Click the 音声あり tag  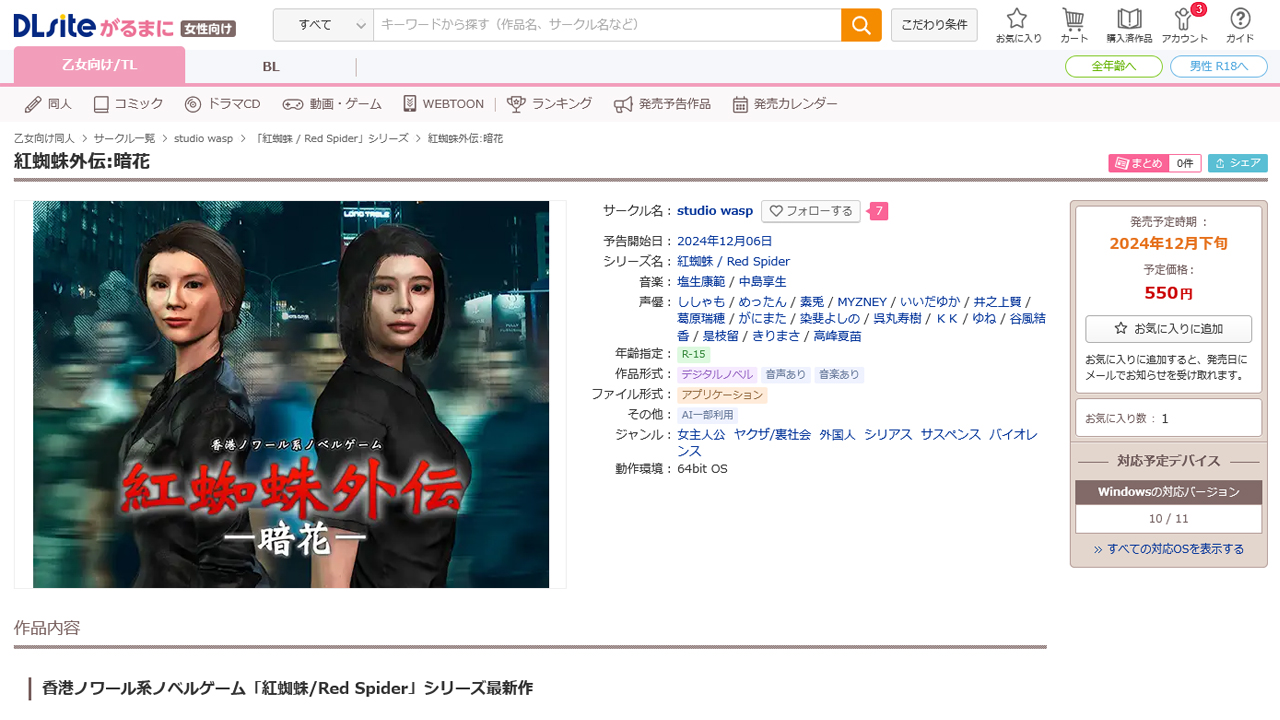(786, 375)
